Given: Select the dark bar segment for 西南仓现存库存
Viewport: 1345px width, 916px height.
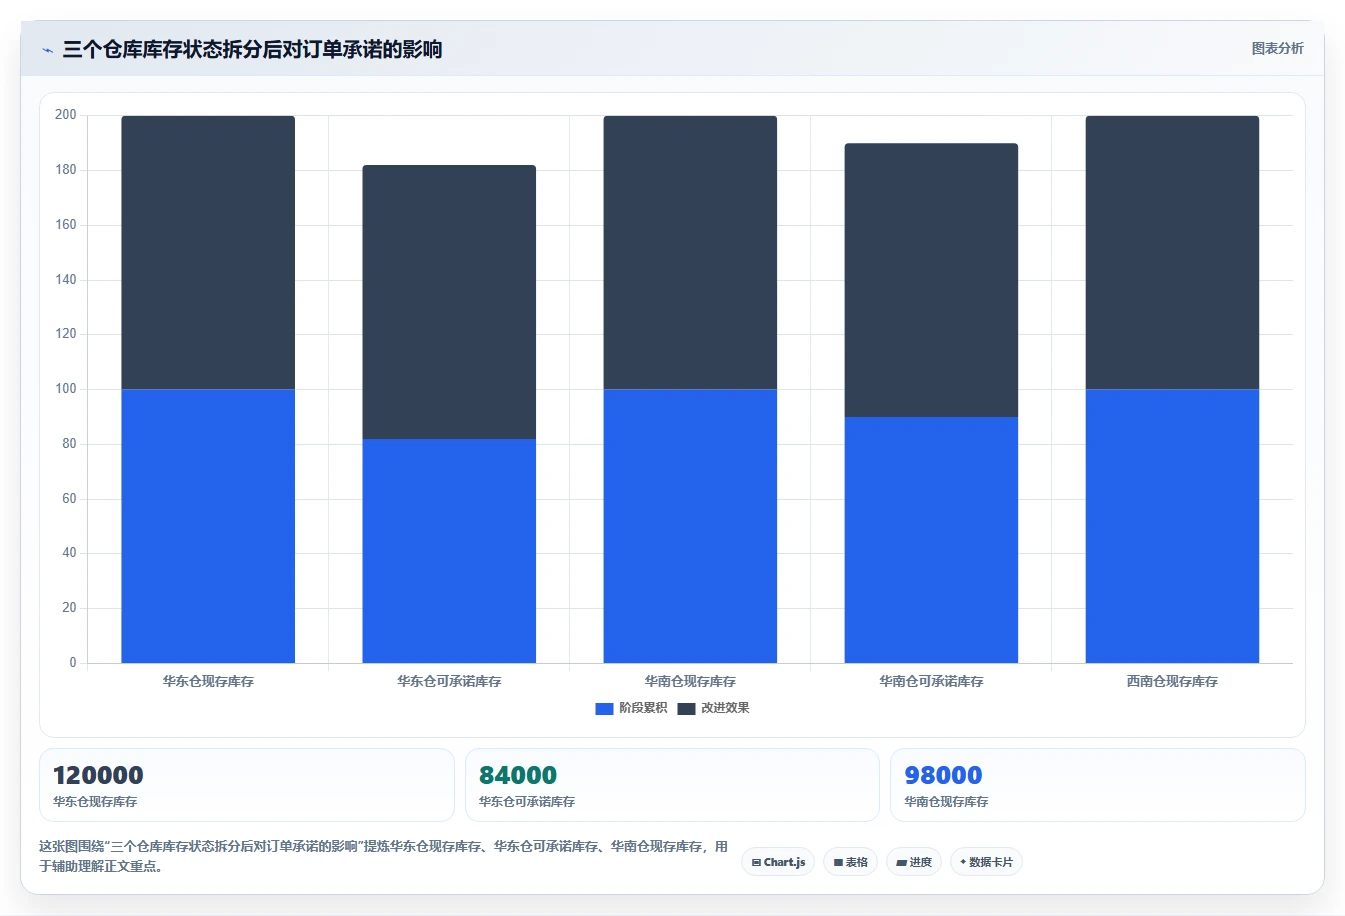Looking at the screenshot, I should pos(1172,252).
